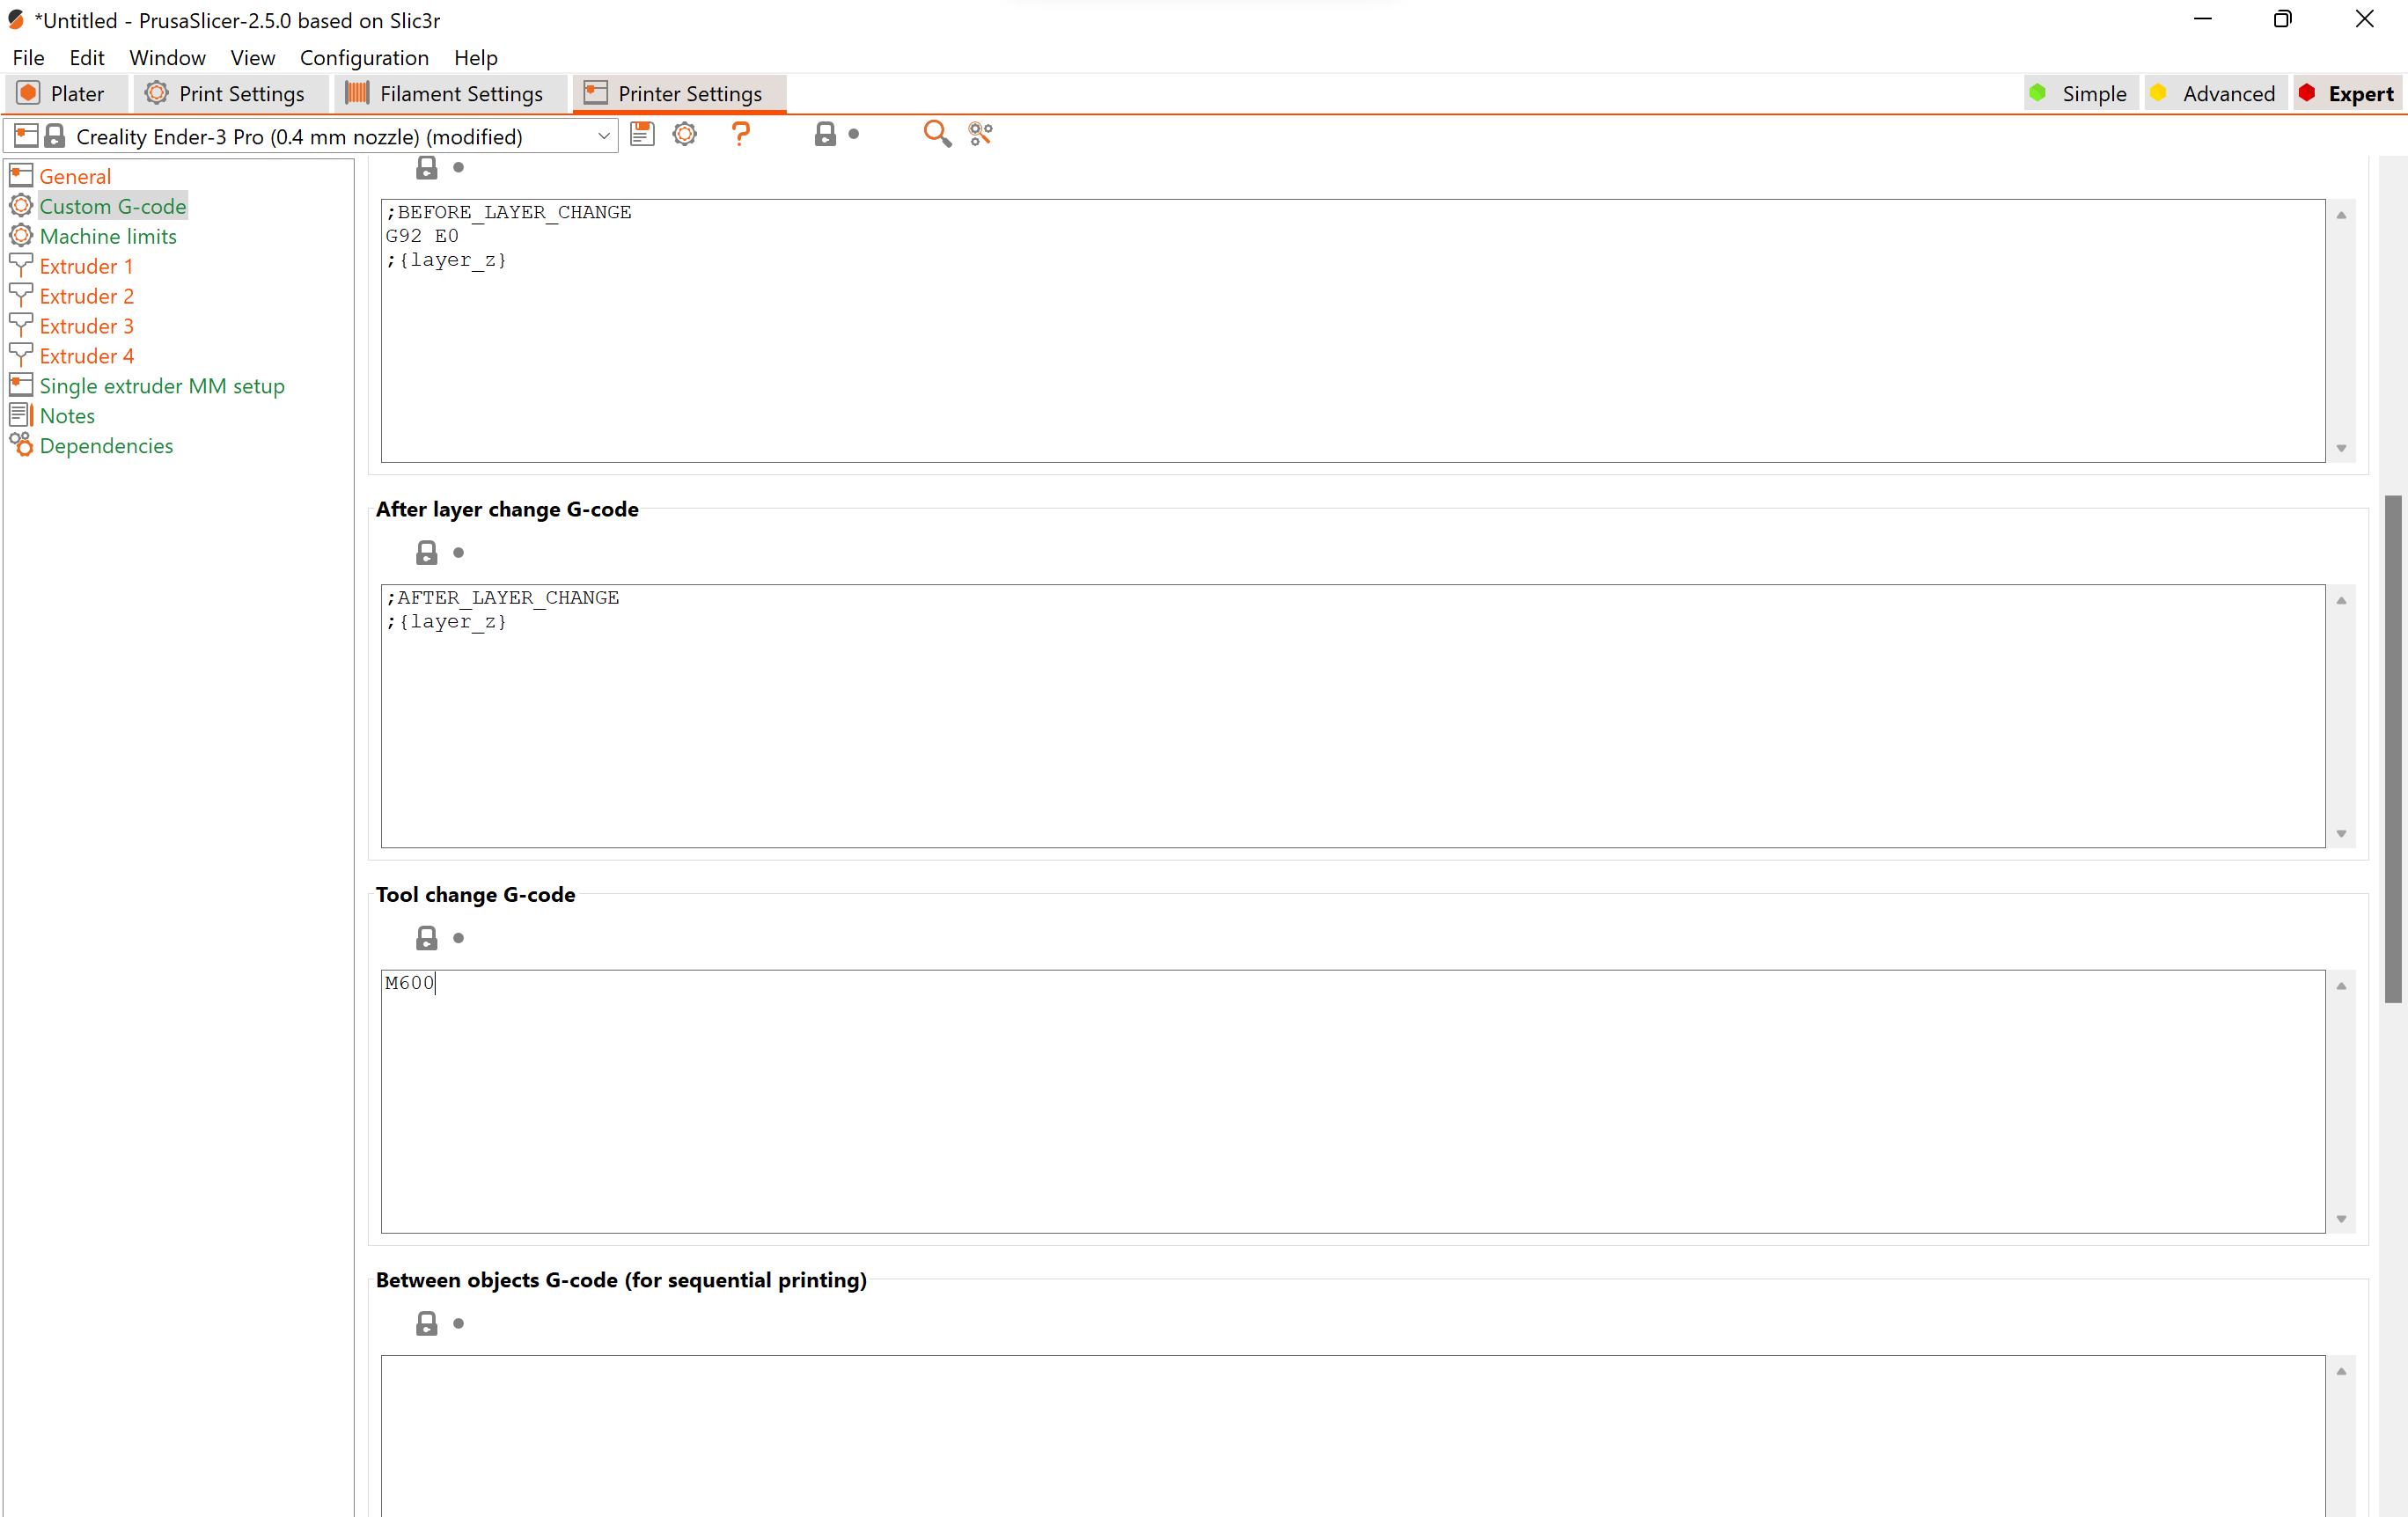Viewport: 2408px width, 1517px height.
Task: Select Expert mode
Action: point(2347,94)
